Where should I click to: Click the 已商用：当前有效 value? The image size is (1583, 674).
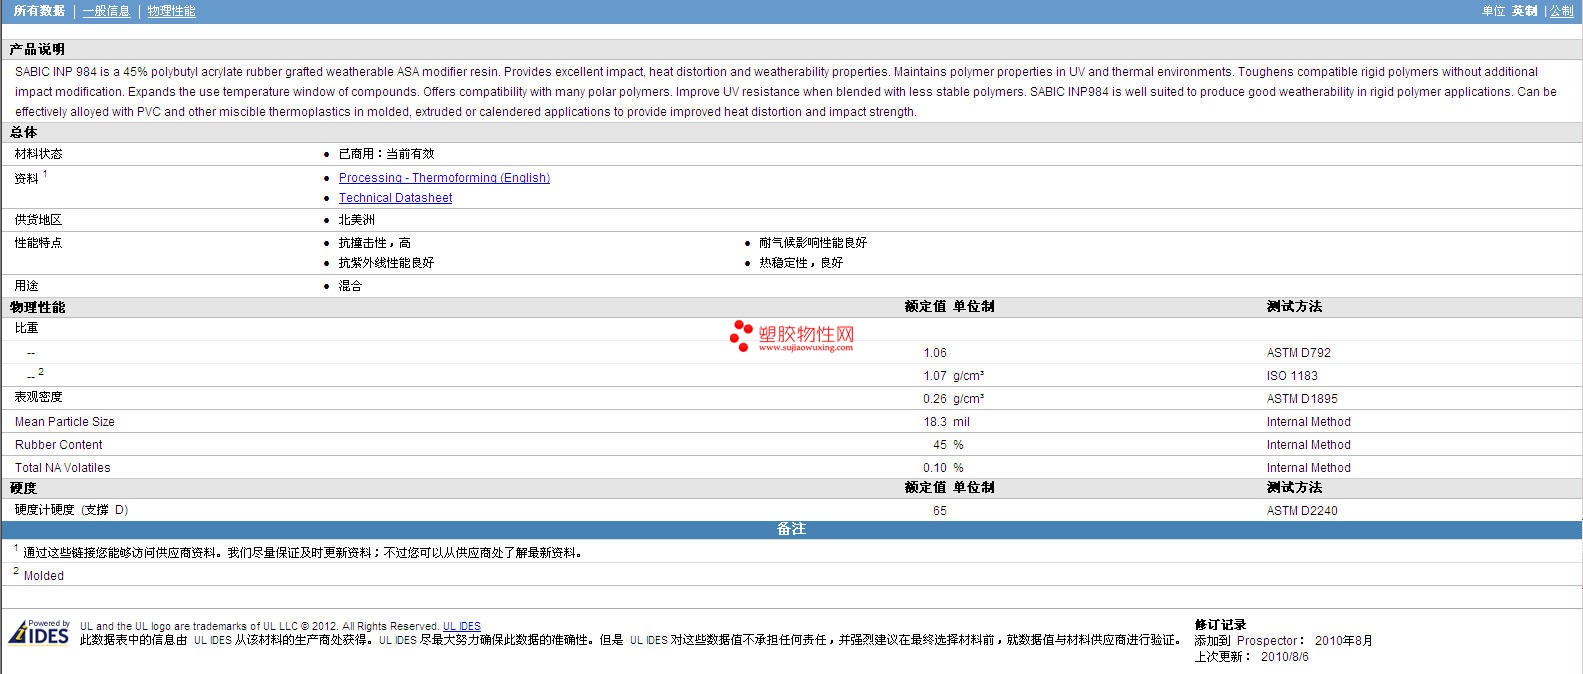pos(386,154)
